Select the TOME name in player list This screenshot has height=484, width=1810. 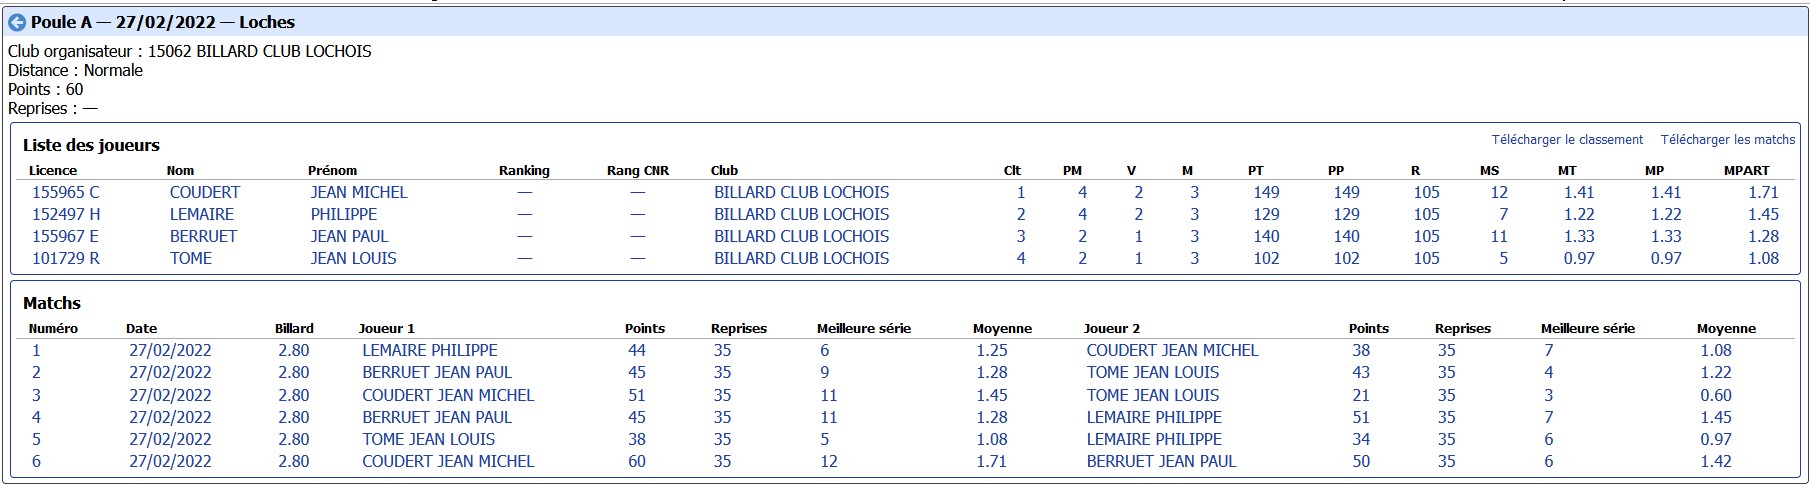click(190, 258)
